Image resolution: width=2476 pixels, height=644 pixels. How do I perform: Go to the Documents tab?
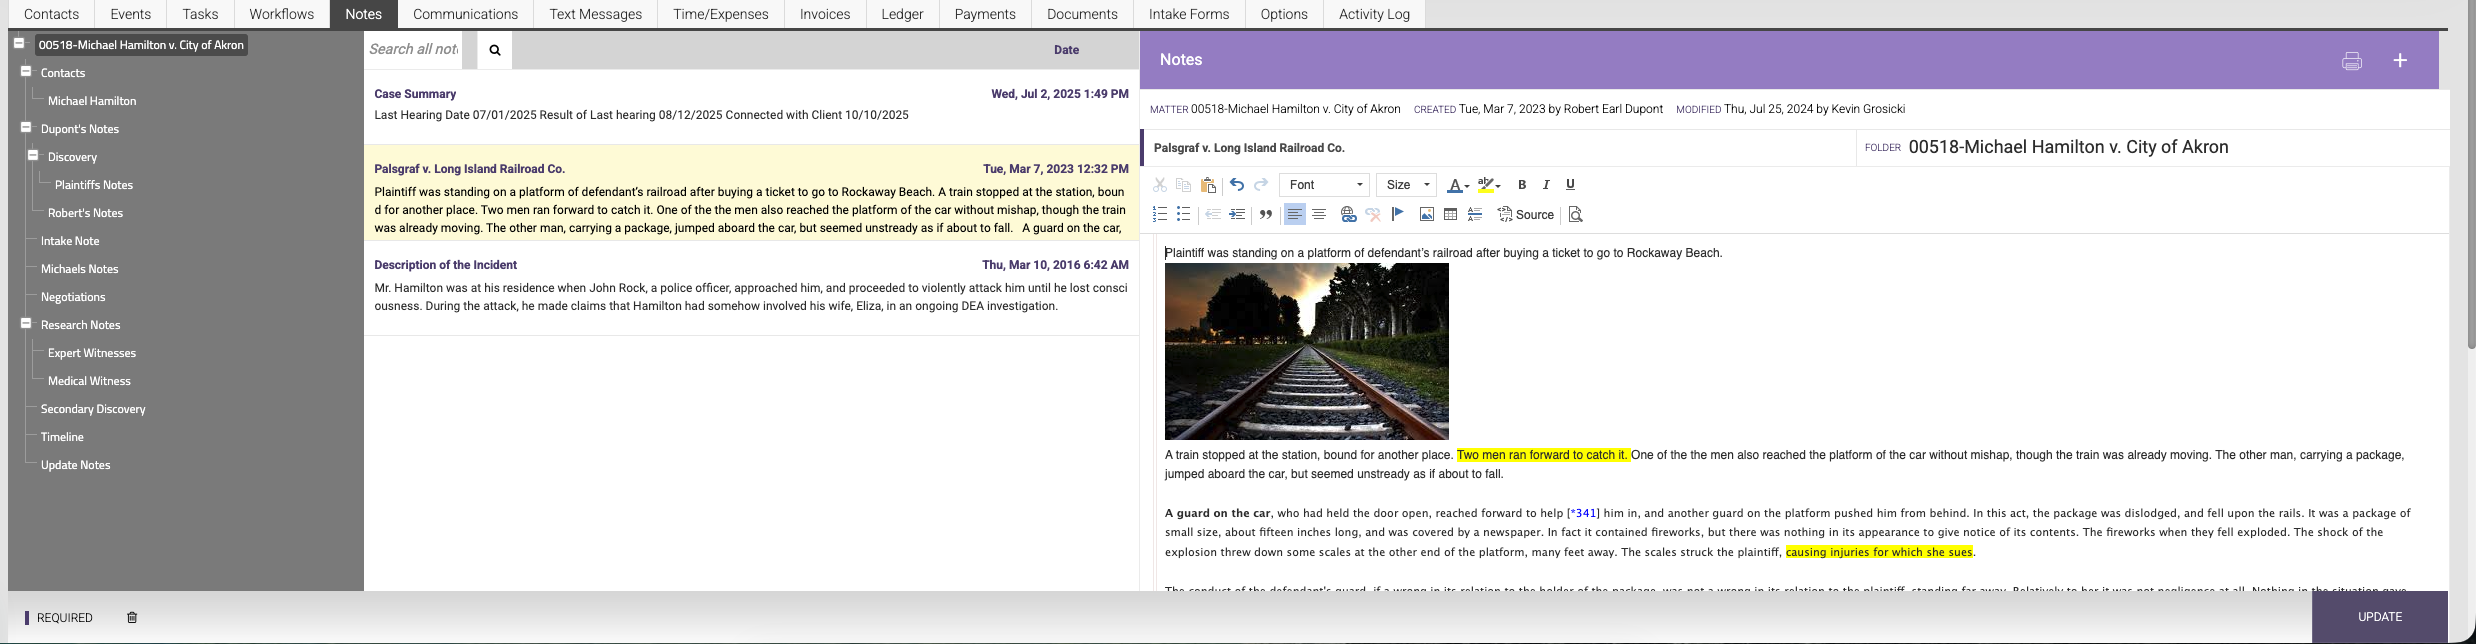[1082, 14]
